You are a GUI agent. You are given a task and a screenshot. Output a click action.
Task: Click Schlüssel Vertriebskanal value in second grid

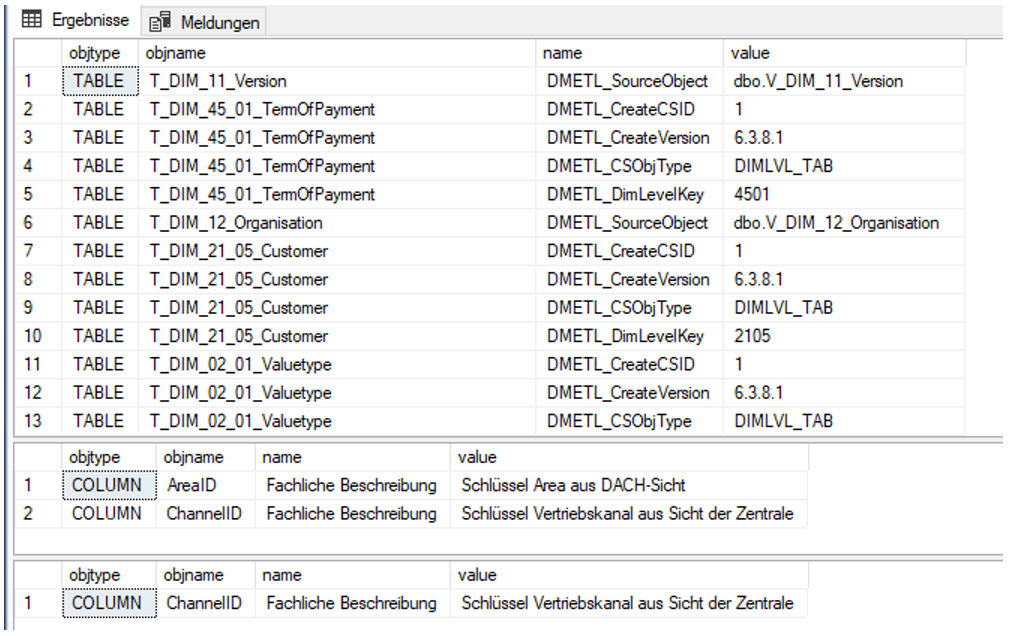coord(629,514)
